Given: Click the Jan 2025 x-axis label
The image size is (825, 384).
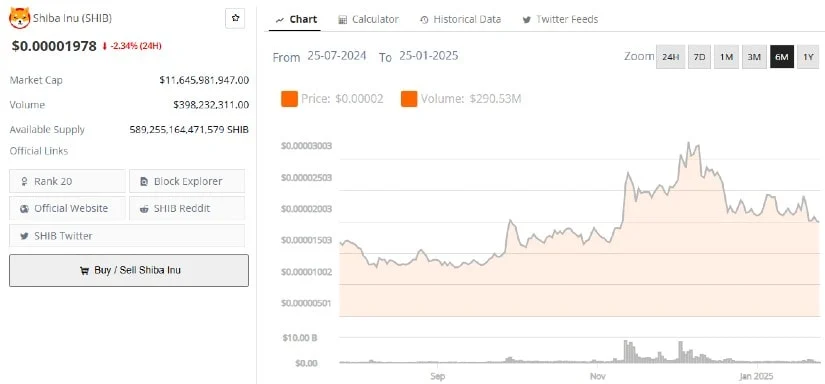Looking at the screenshot, I should (757, 376).
